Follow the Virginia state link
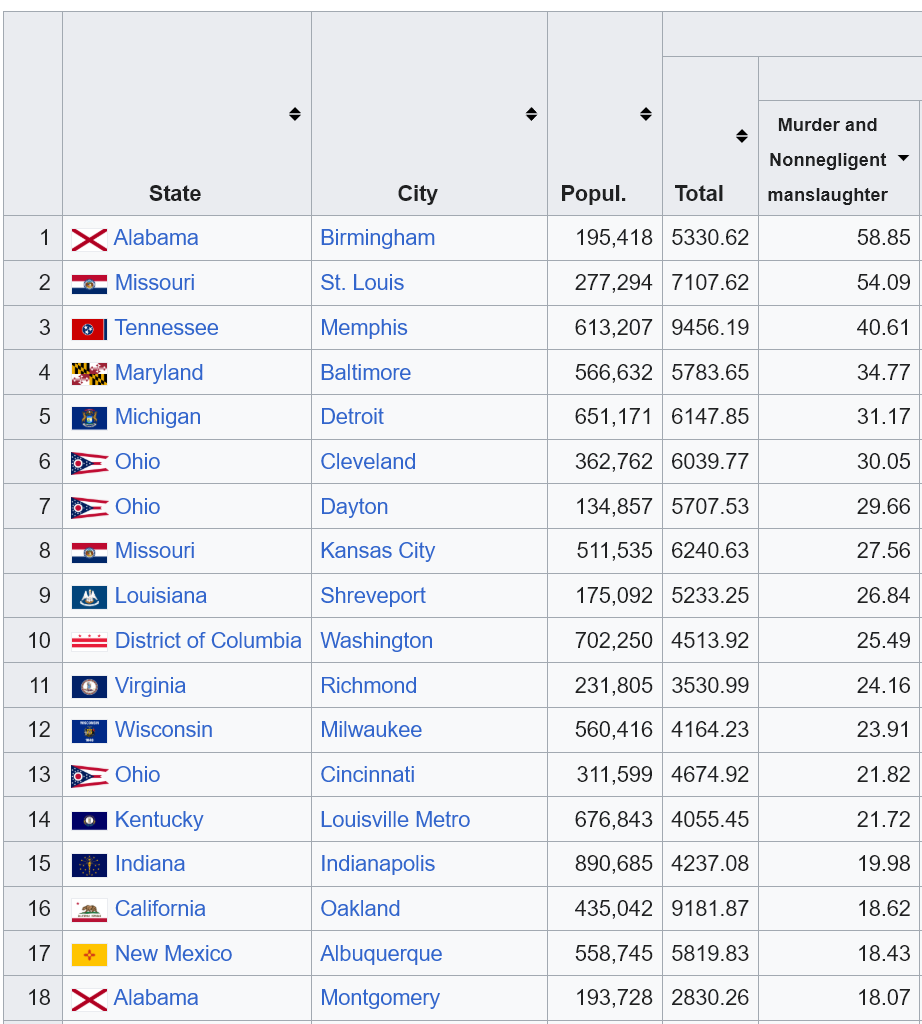This screenshot has width=922, height=1024. pyautogui.click(x=150, y=685)
